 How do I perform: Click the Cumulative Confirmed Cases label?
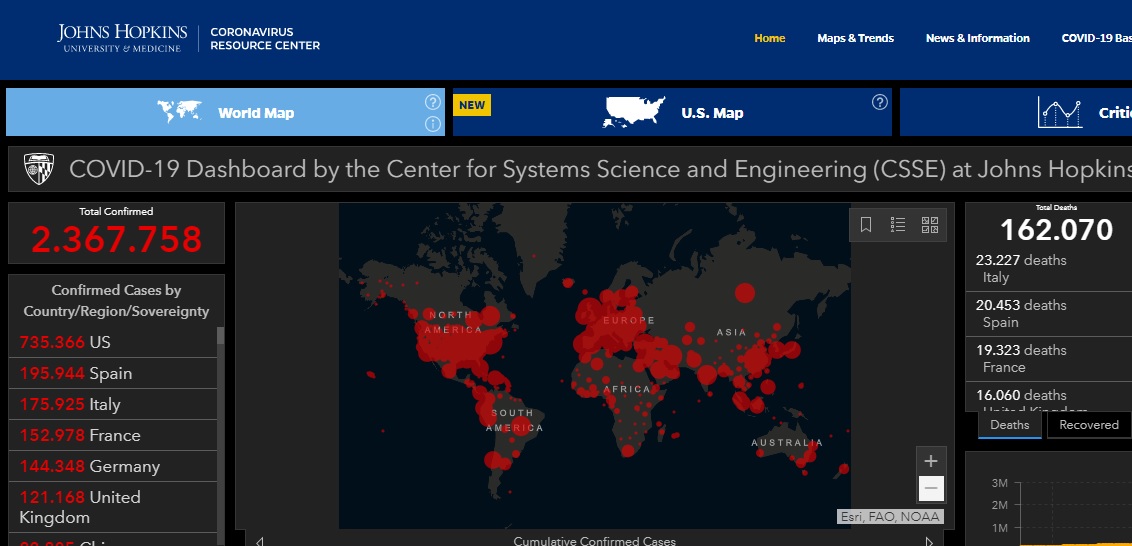[595, 541]
